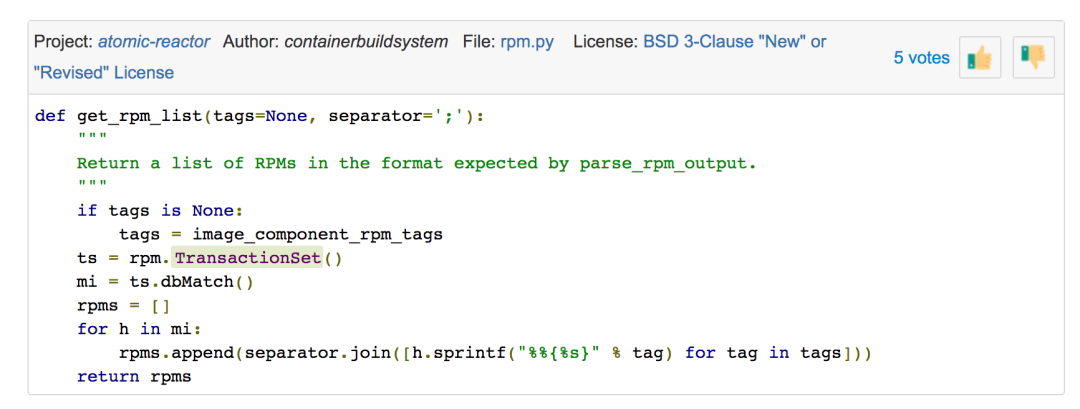
Task: Click the containerbuildsystem author name
Action: click(366, 42)
